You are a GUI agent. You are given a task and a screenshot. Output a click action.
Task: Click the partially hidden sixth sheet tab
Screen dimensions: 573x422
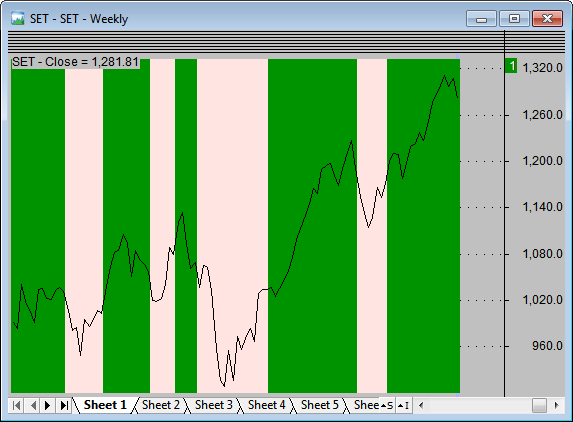[365, 405]
